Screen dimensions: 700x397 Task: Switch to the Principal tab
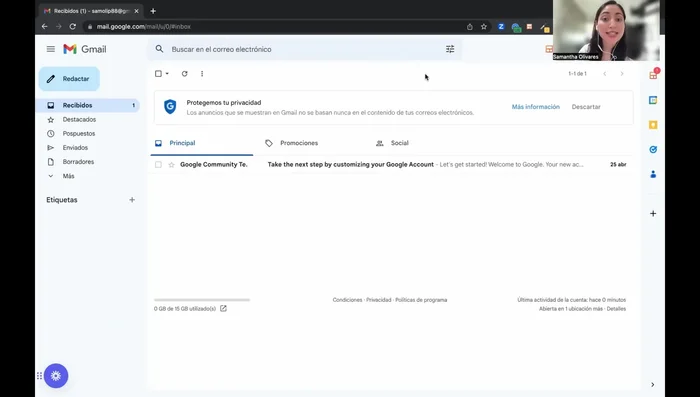pyautogui.click(x=202, y=143)
